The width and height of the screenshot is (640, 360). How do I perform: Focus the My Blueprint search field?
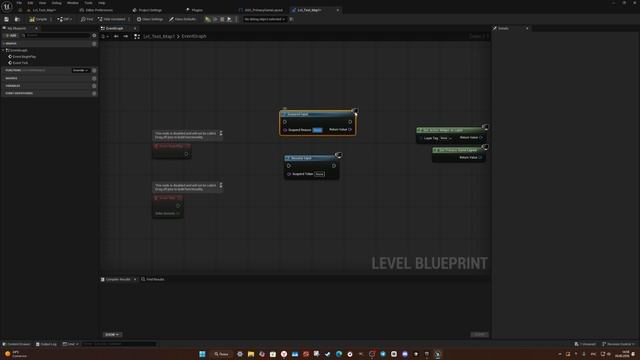point(56,36)
